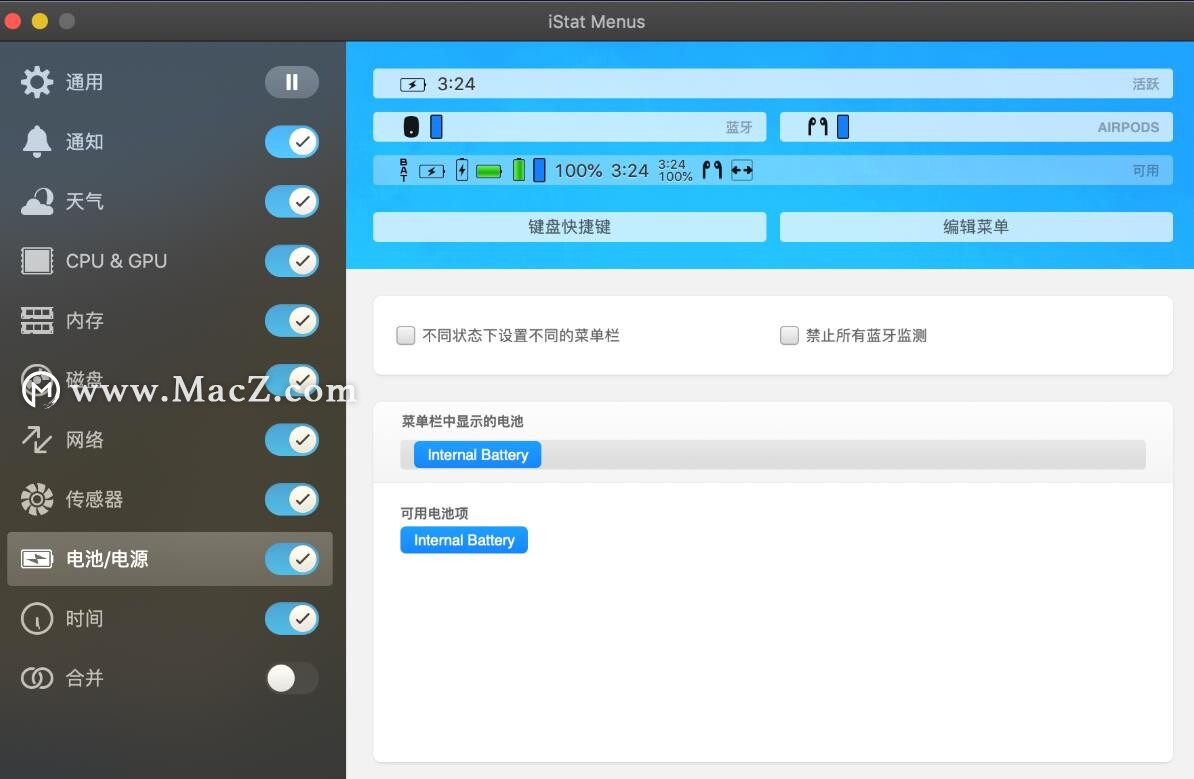The image size is (1194, 779).
Task: Check 禁止所有蓝牙监测 checkbox
Action: [790, 335]
